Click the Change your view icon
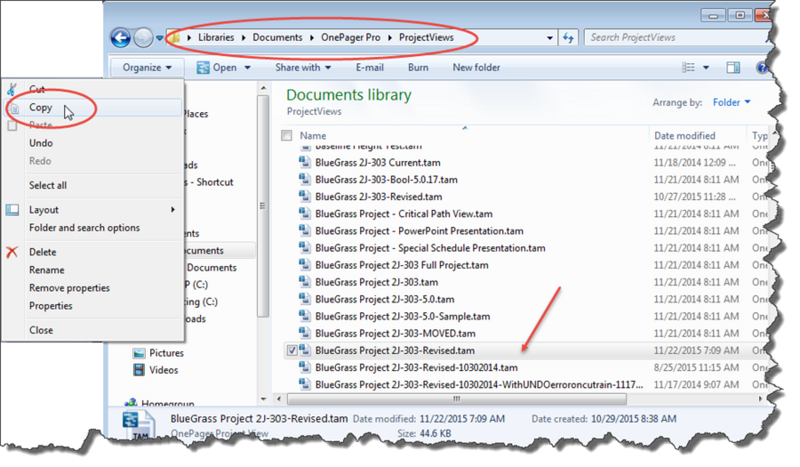 (x=688, y=67)
